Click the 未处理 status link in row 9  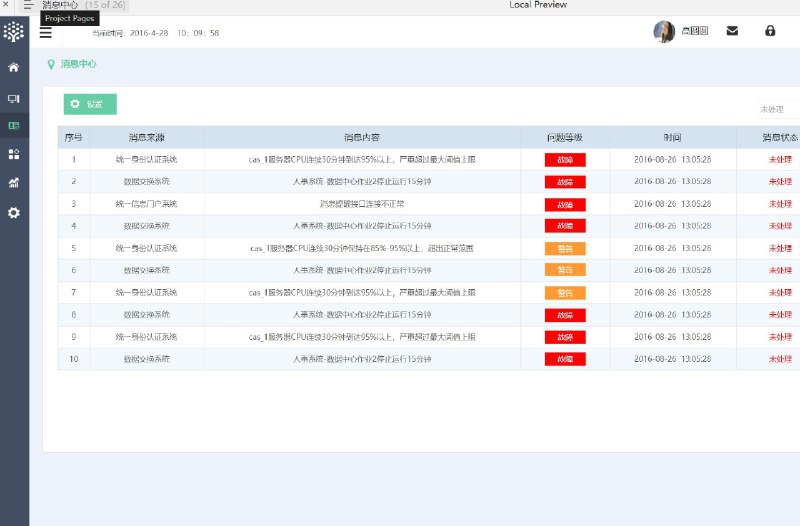coord(781,337)
